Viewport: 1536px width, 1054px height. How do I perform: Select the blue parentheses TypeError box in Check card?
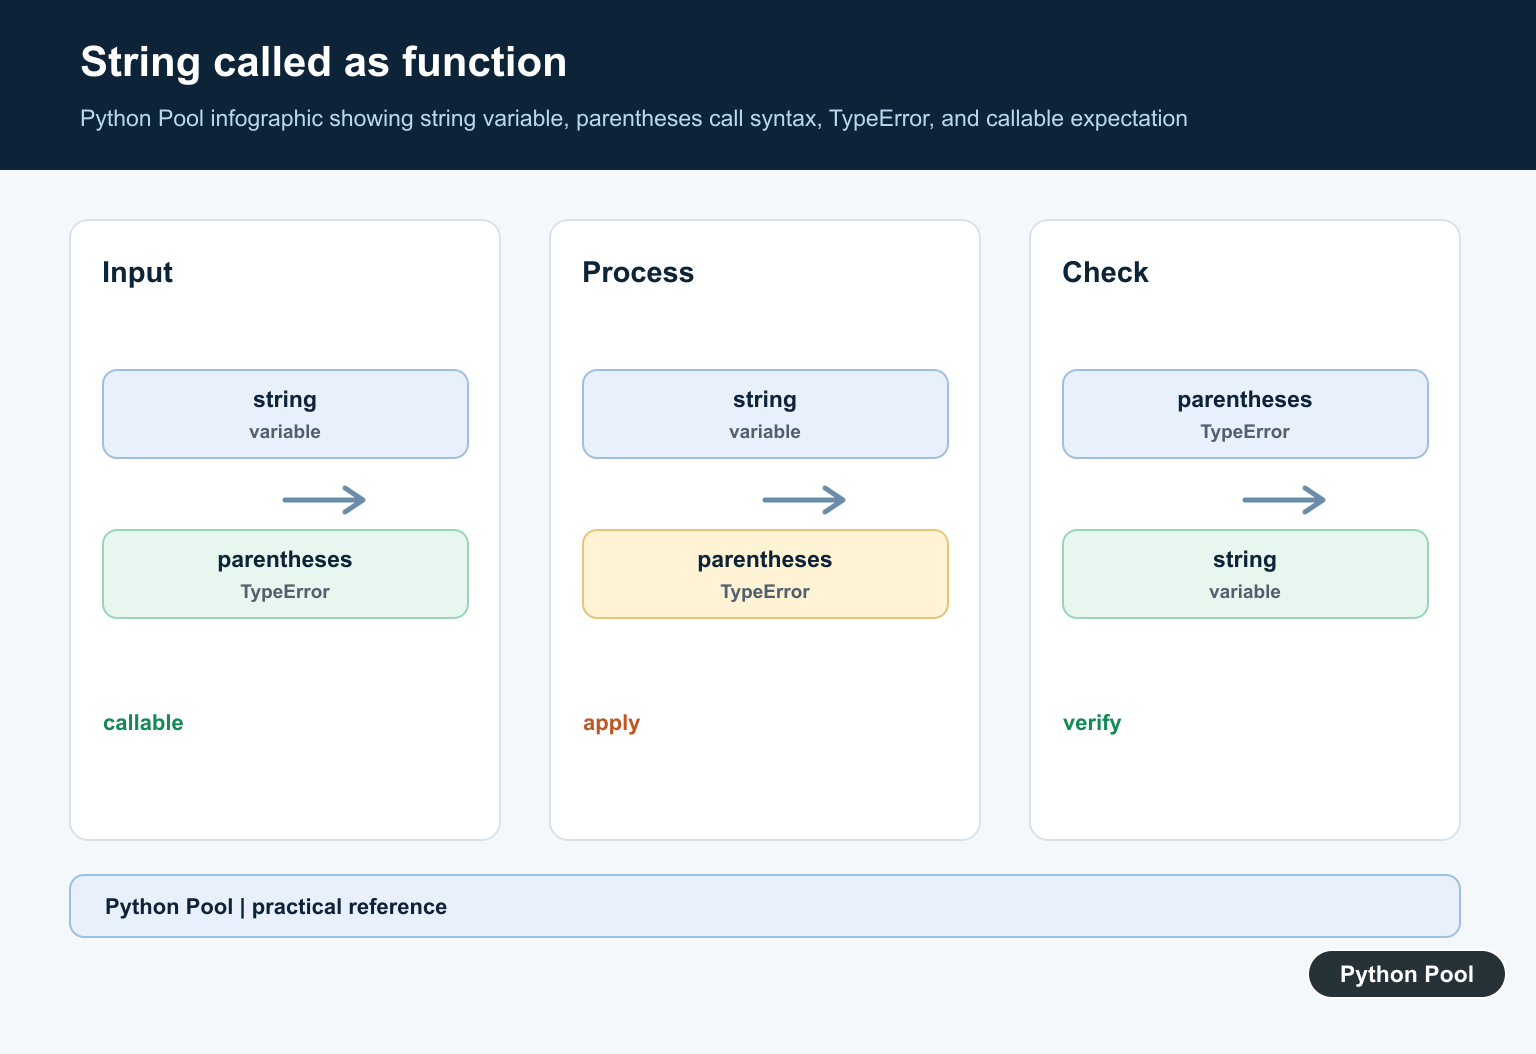tap(1245, 414)
